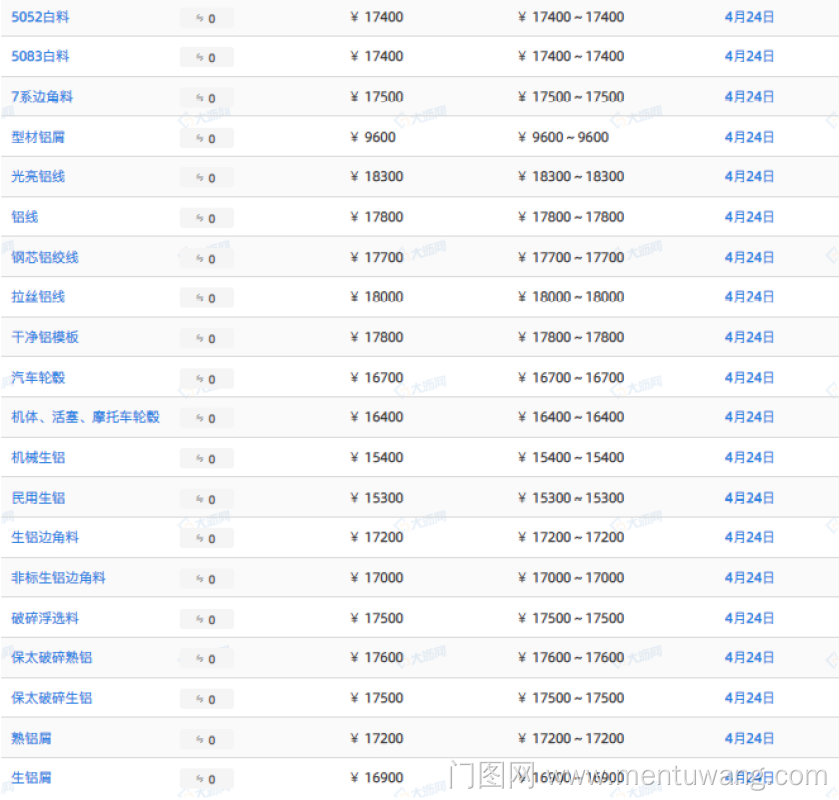839x800 pixels.
Task: Open the 7系边角料 product link
Action: [42, 97]
